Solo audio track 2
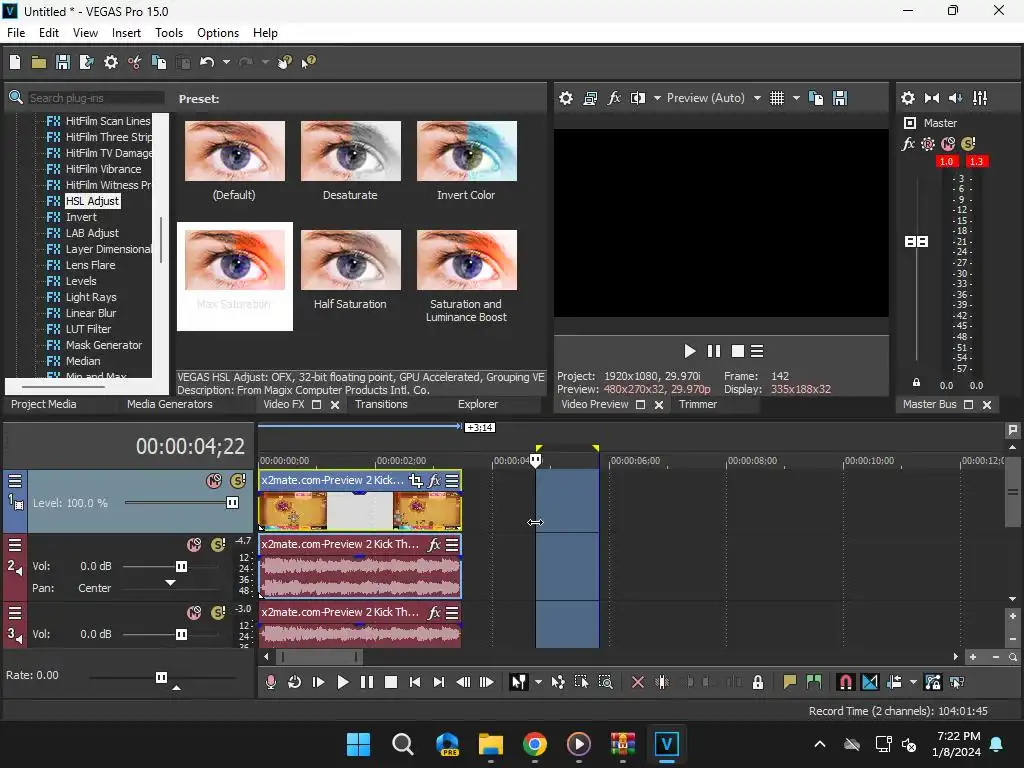 tap(218, 545)
